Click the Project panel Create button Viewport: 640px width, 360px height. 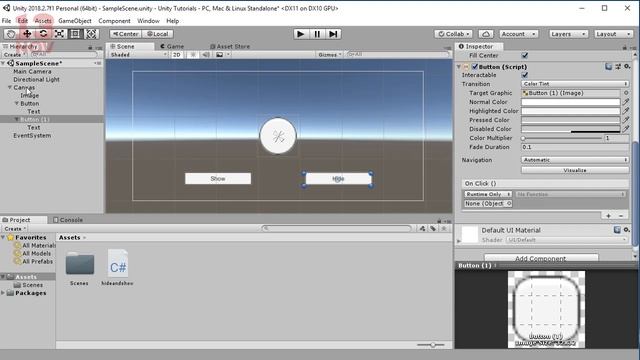15,229
